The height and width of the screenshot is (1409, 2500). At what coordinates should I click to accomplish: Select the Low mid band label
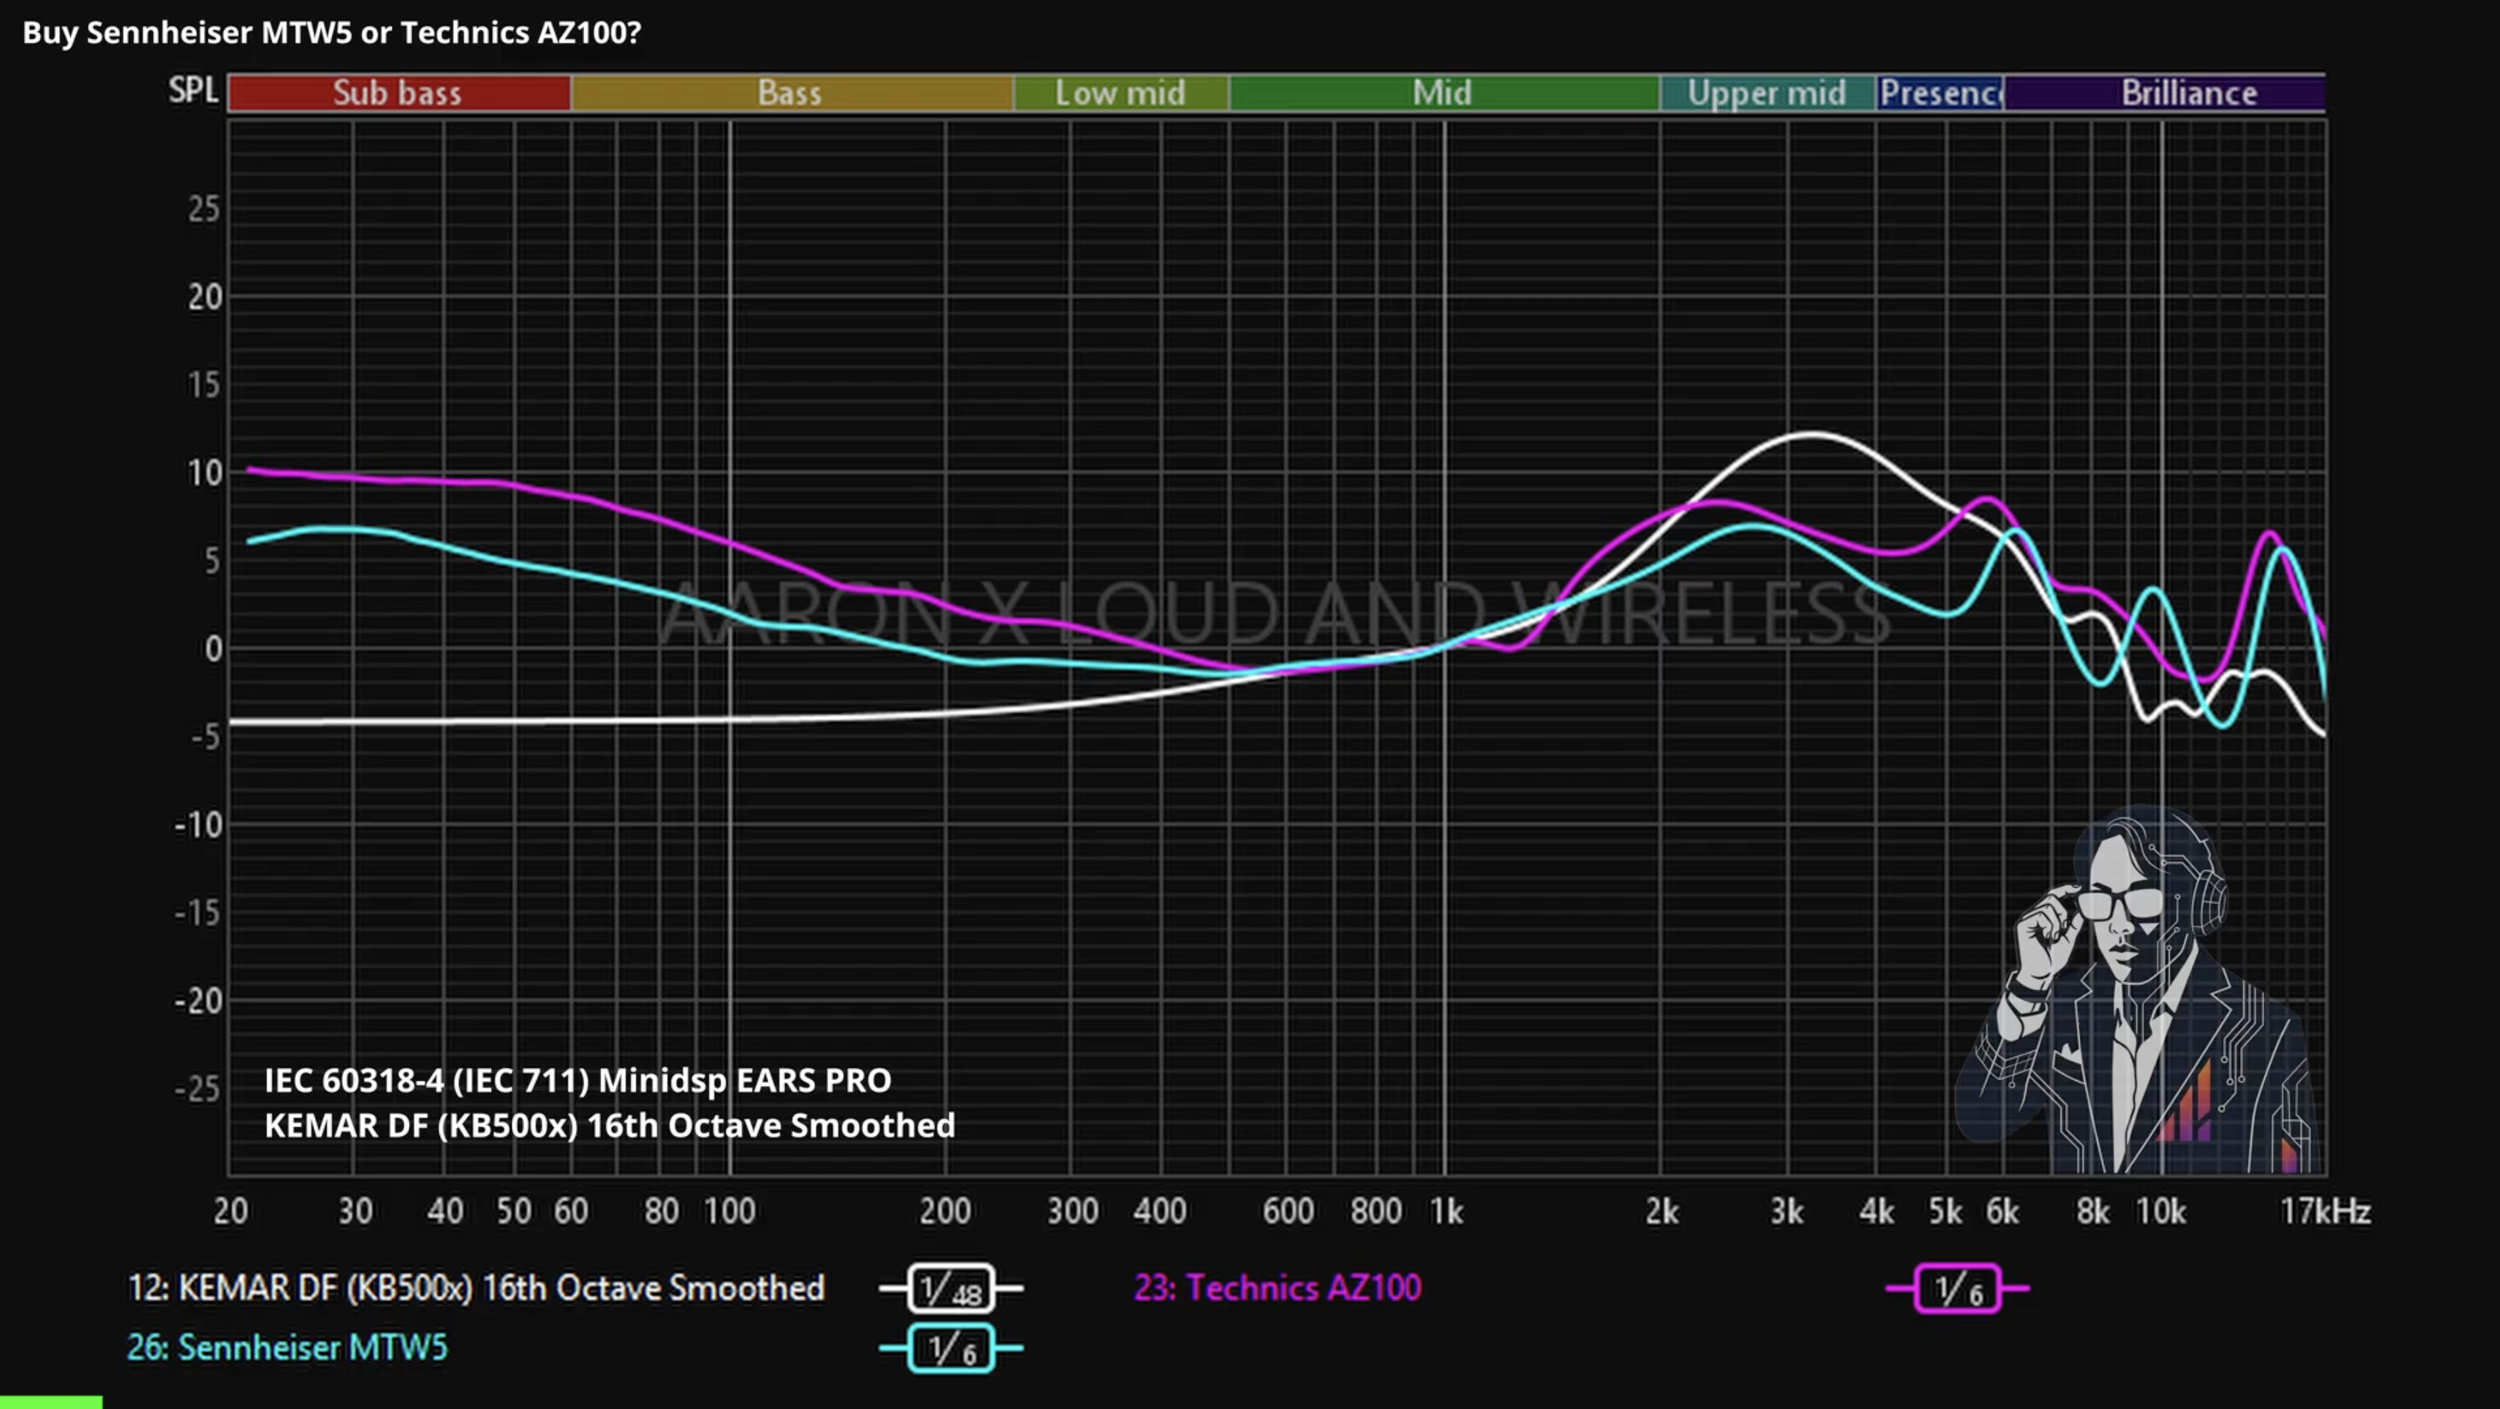(1121, 93)
